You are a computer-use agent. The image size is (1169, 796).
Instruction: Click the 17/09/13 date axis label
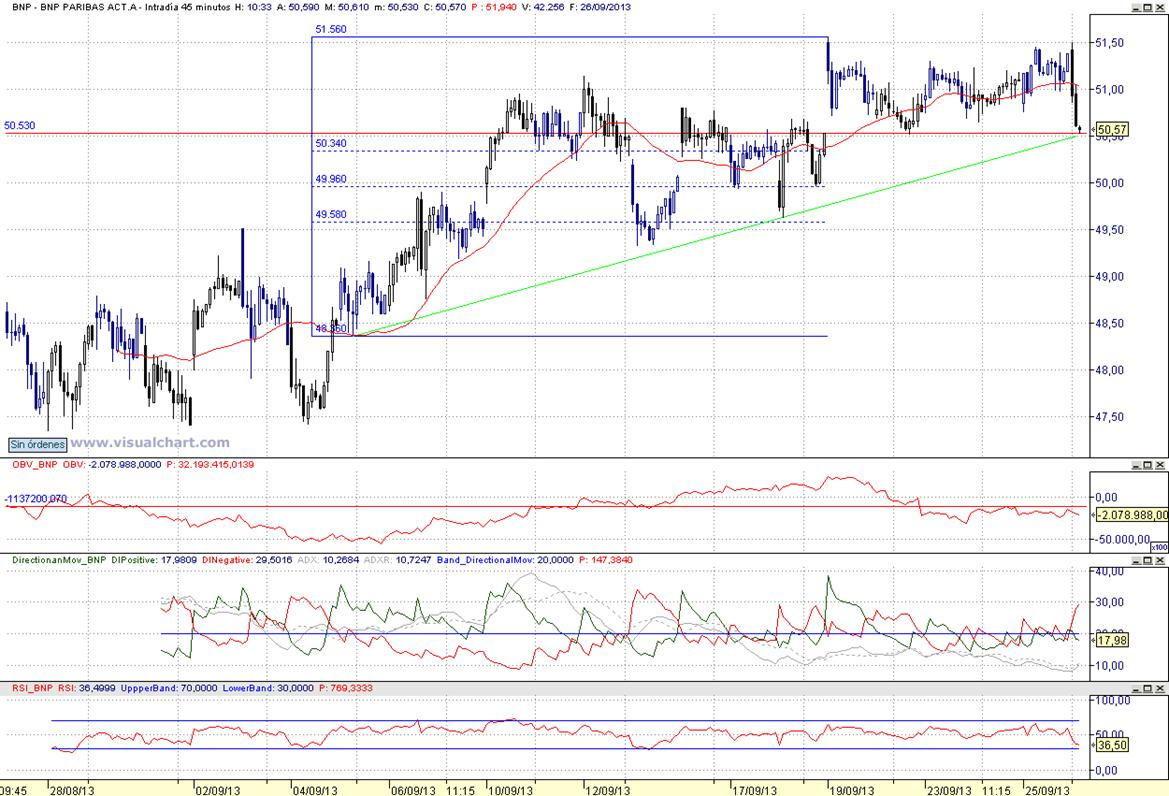point(755,790)
